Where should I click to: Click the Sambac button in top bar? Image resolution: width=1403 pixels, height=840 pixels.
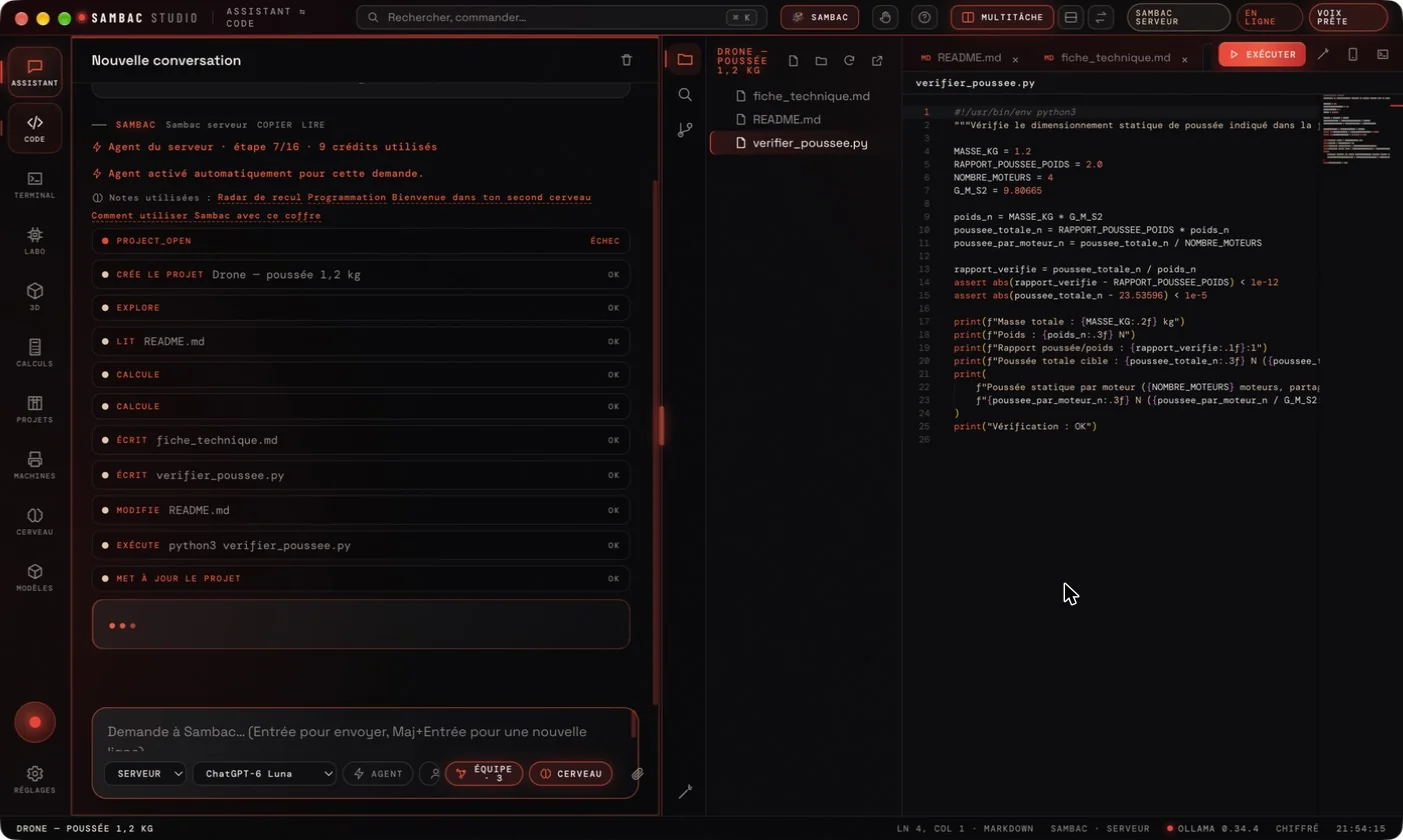[x=820, y=17]
